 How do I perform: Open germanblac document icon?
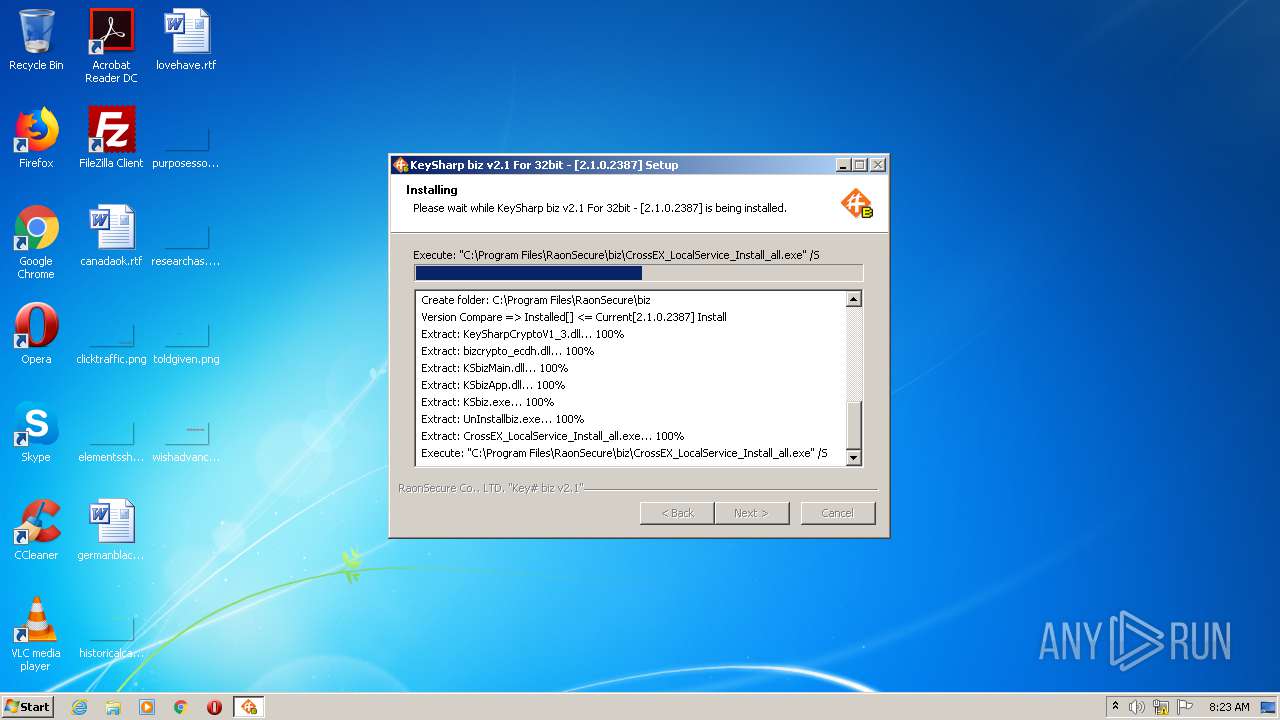(x=111, y=530)
